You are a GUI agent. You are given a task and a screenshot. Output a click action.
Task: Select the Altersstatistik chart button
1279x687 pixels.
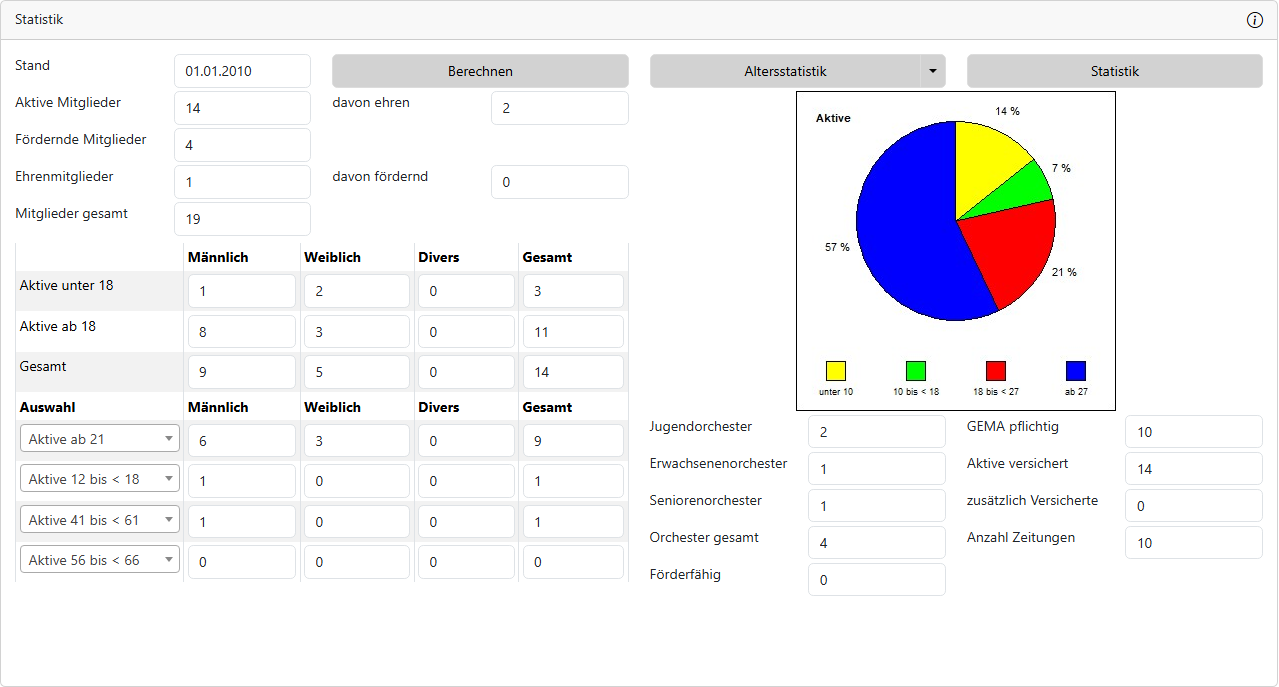pyautogui.click(x=785, y=71)
